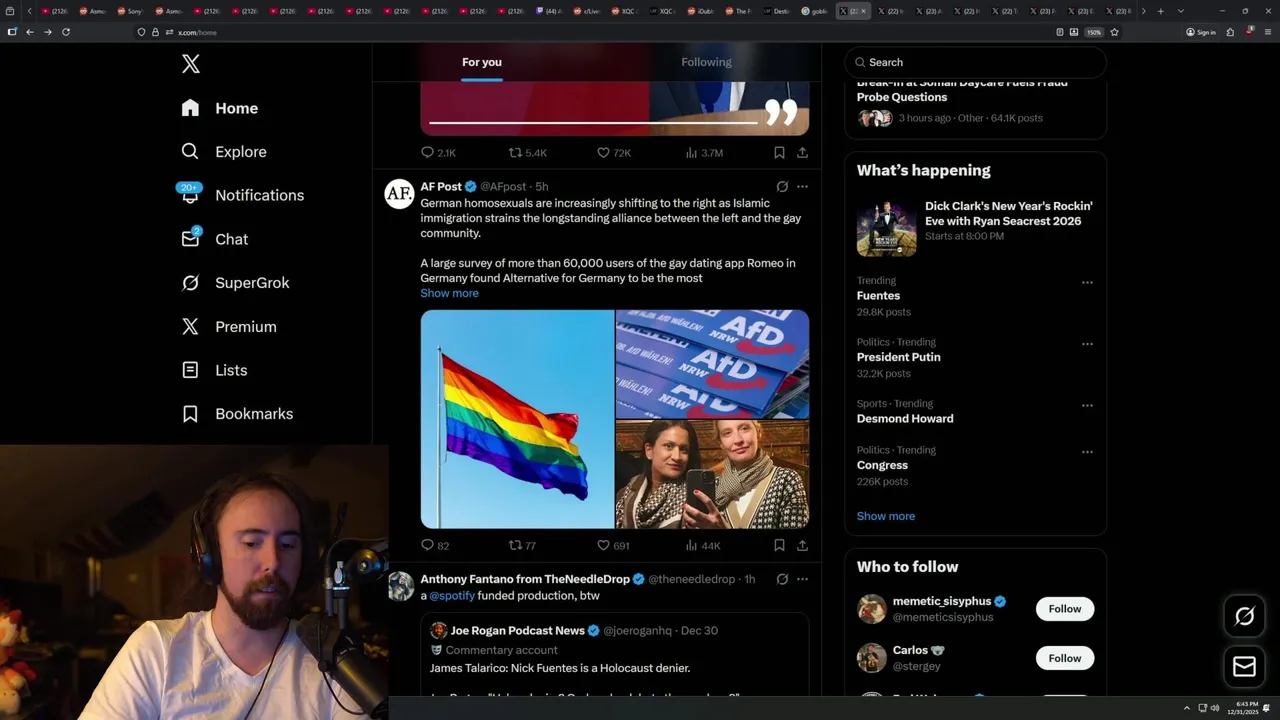Share the AF Post tweet
This screenshot has height=720, width=1280.
[x=802, y=545]
